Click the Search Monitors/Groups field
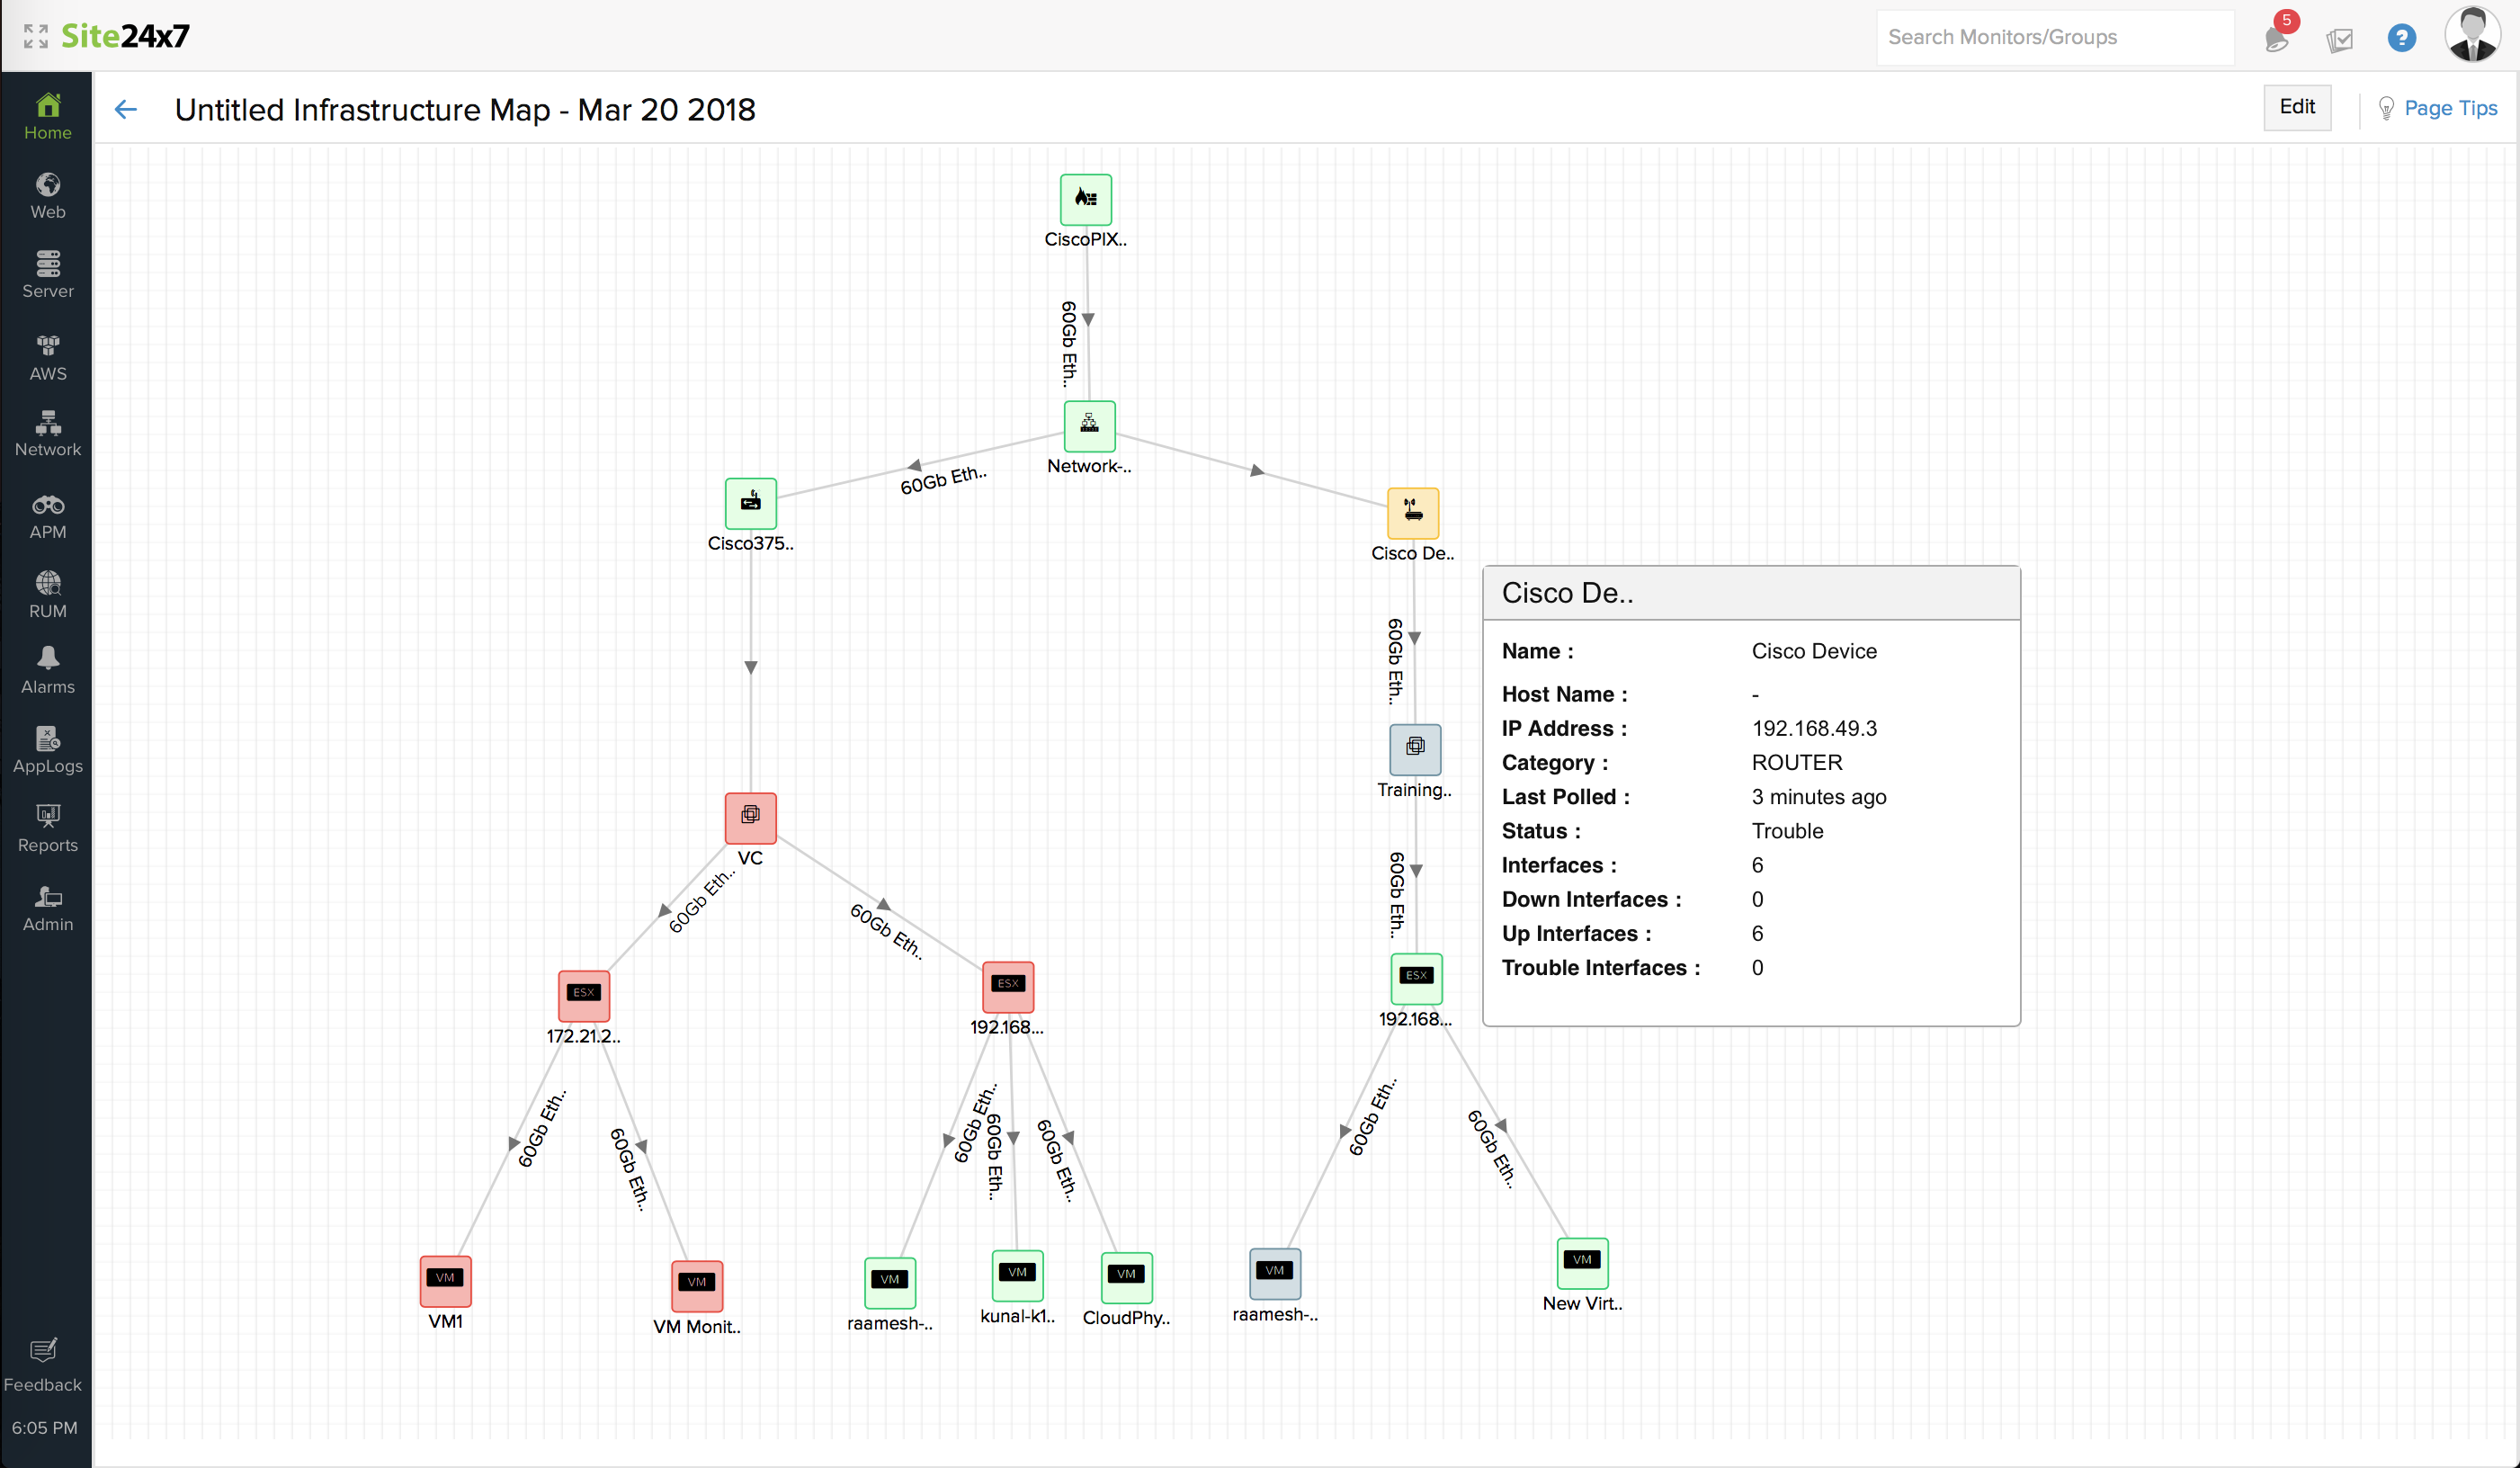The image size is (2520, 1468). [2054, 37]
